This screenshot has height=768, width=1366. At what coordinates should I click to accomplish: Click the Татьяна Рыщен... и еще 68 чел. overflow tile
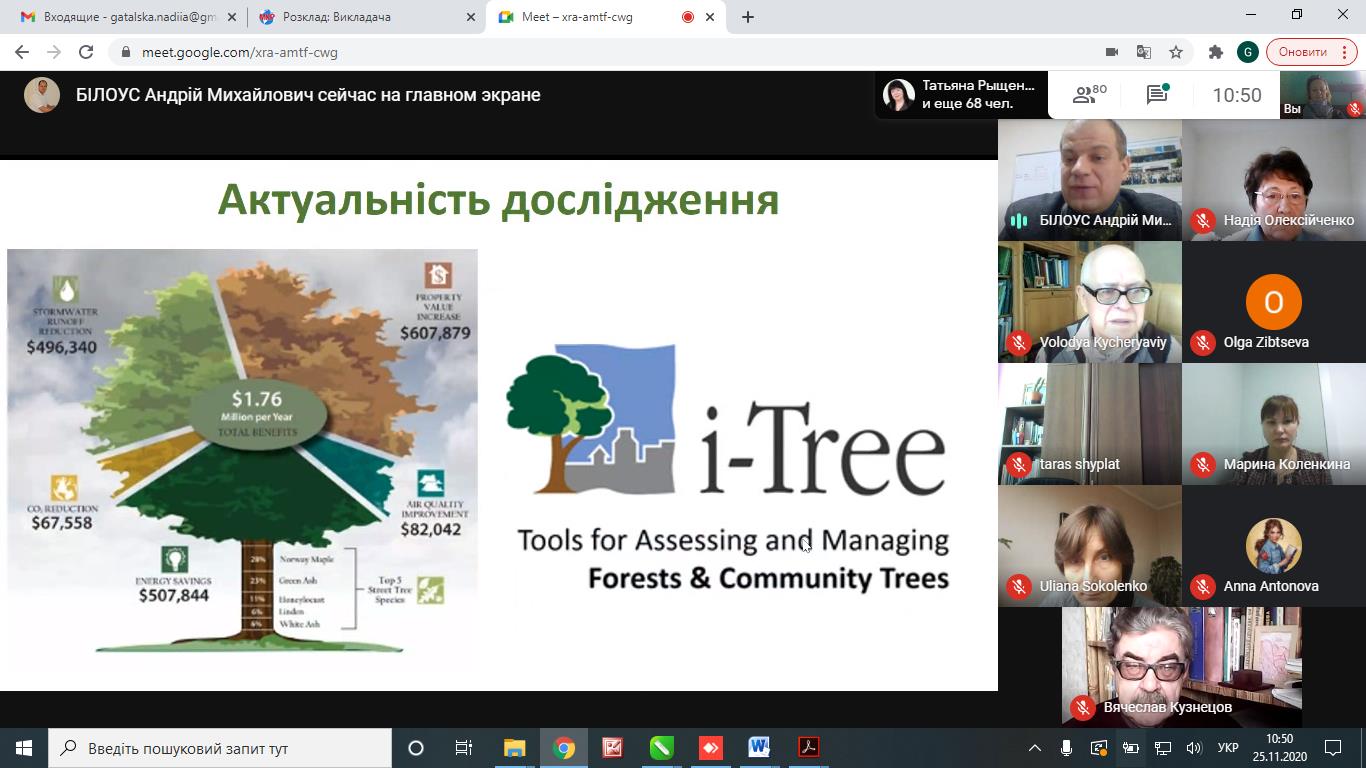[x=962, y=95]
